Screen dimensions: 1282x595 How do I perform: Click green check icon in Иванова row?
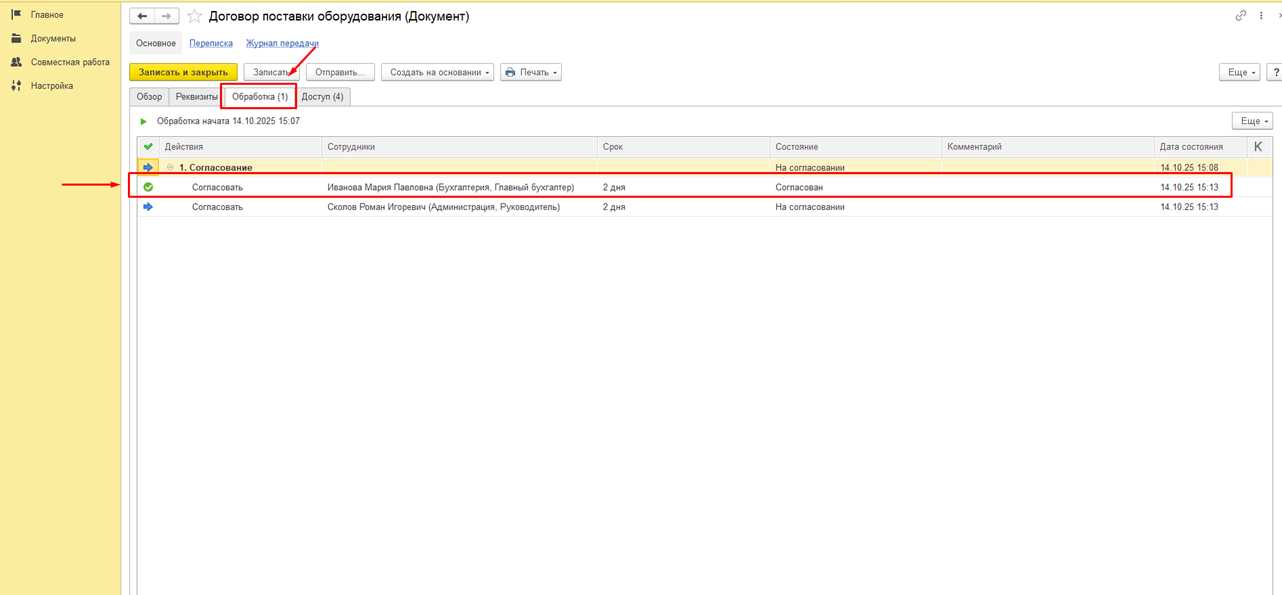[148, 187]
